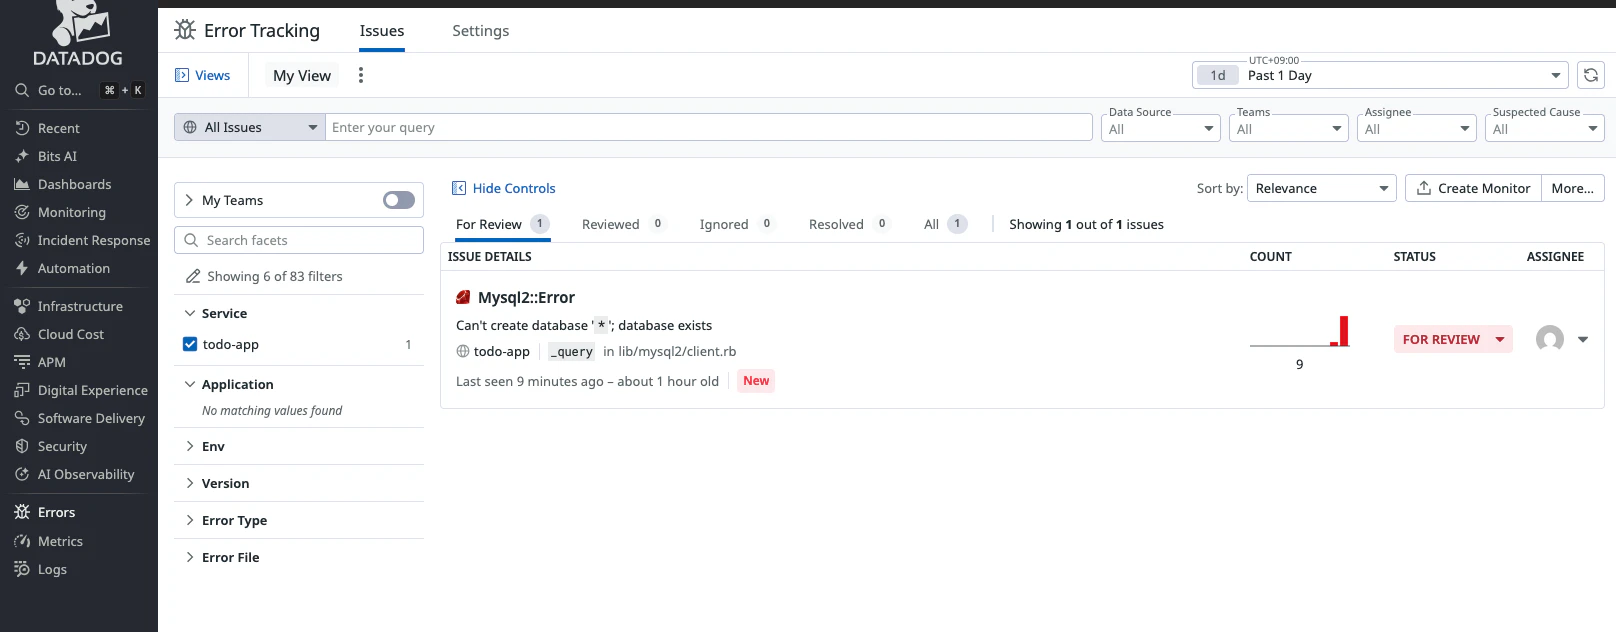Image resolution: width=1616 pixels, height=632 pixels.
Task: Expand the Version facet
Action: pyautogui.click(x=190, y=483)
